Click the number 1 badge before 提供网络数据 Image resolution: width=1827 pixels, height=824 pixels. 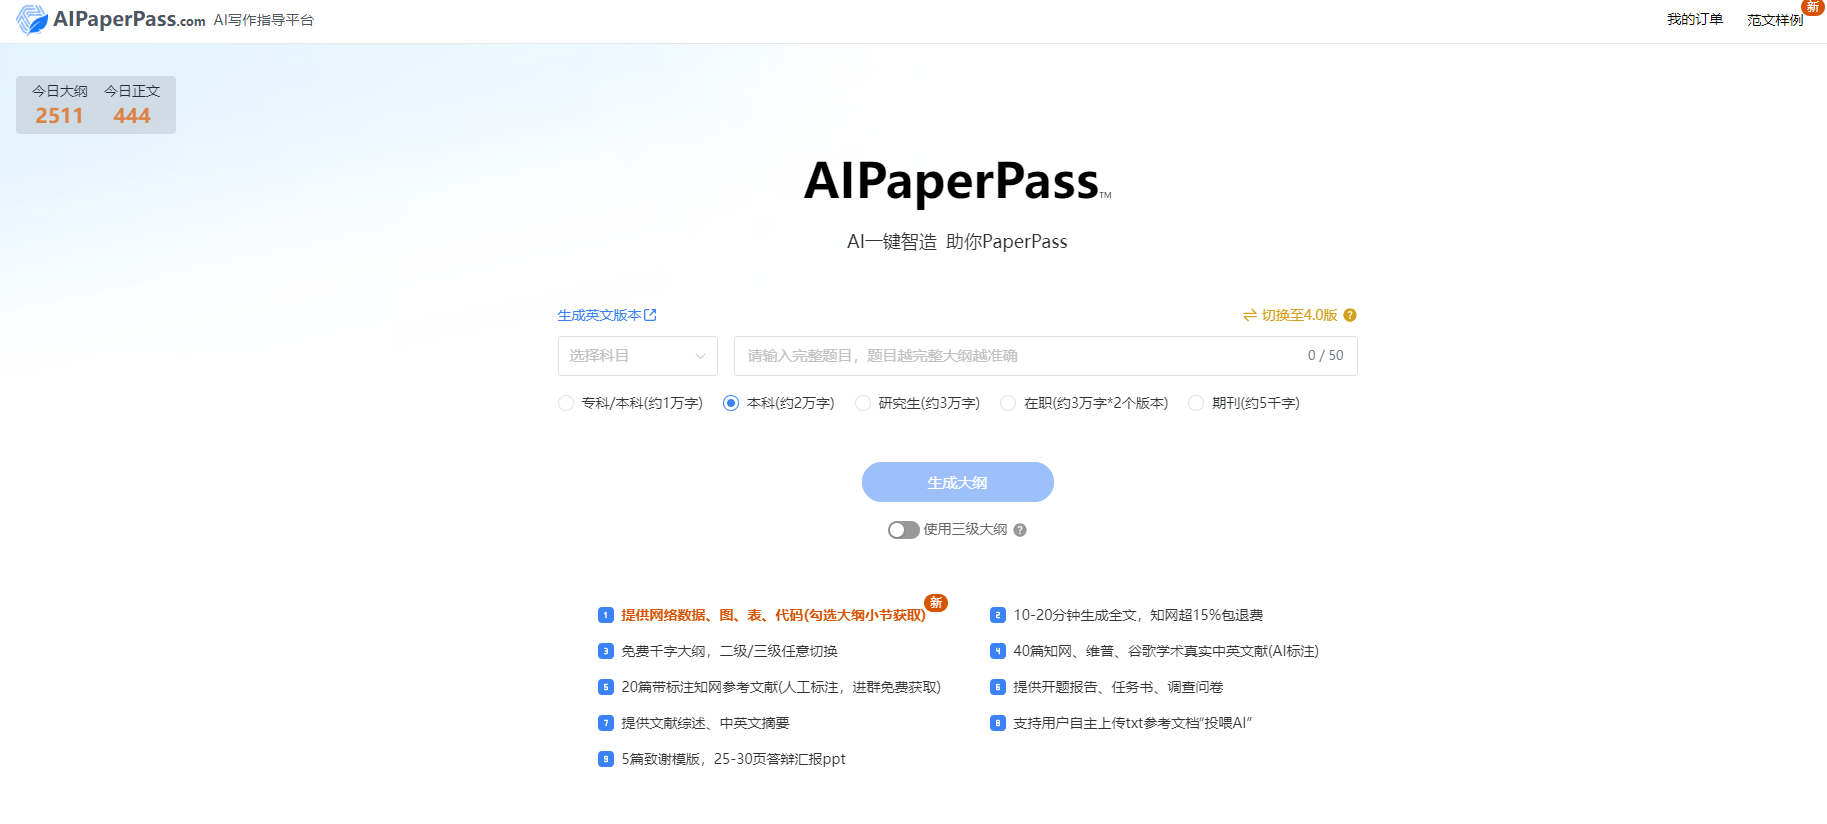tap(606, 615)
